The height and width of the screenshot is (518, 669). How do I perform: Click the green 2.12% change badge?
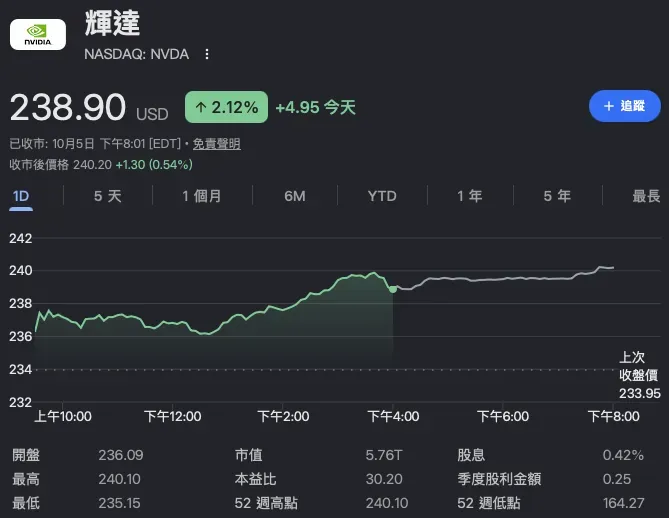[227, 107]
